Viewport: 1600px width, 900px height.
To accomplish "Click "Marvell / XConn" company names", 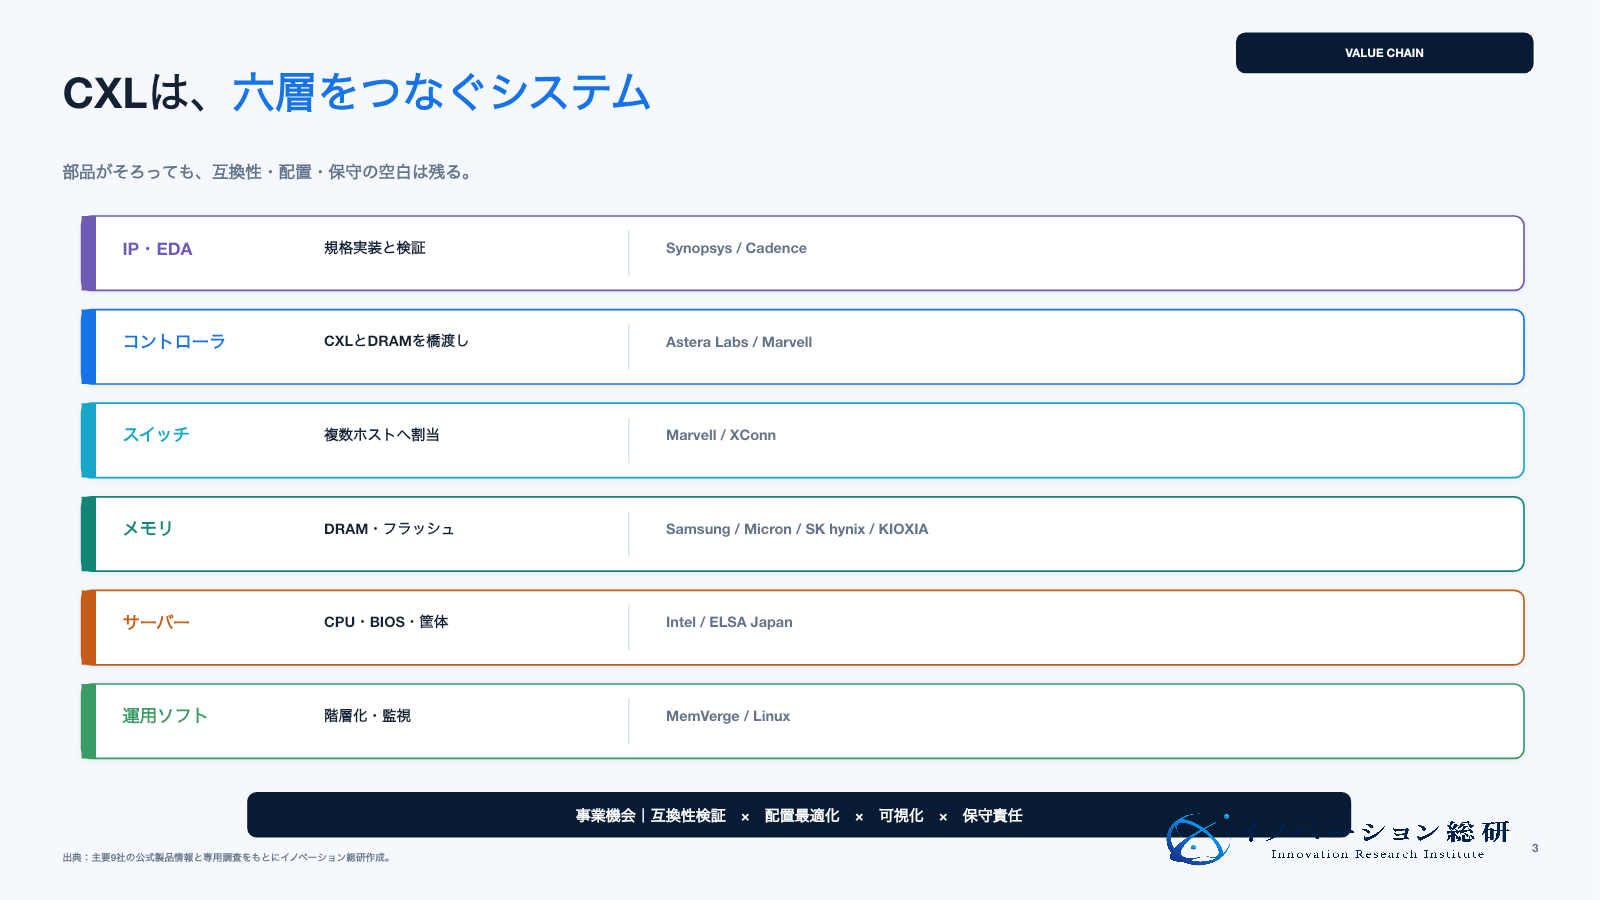I will [721, 435].
